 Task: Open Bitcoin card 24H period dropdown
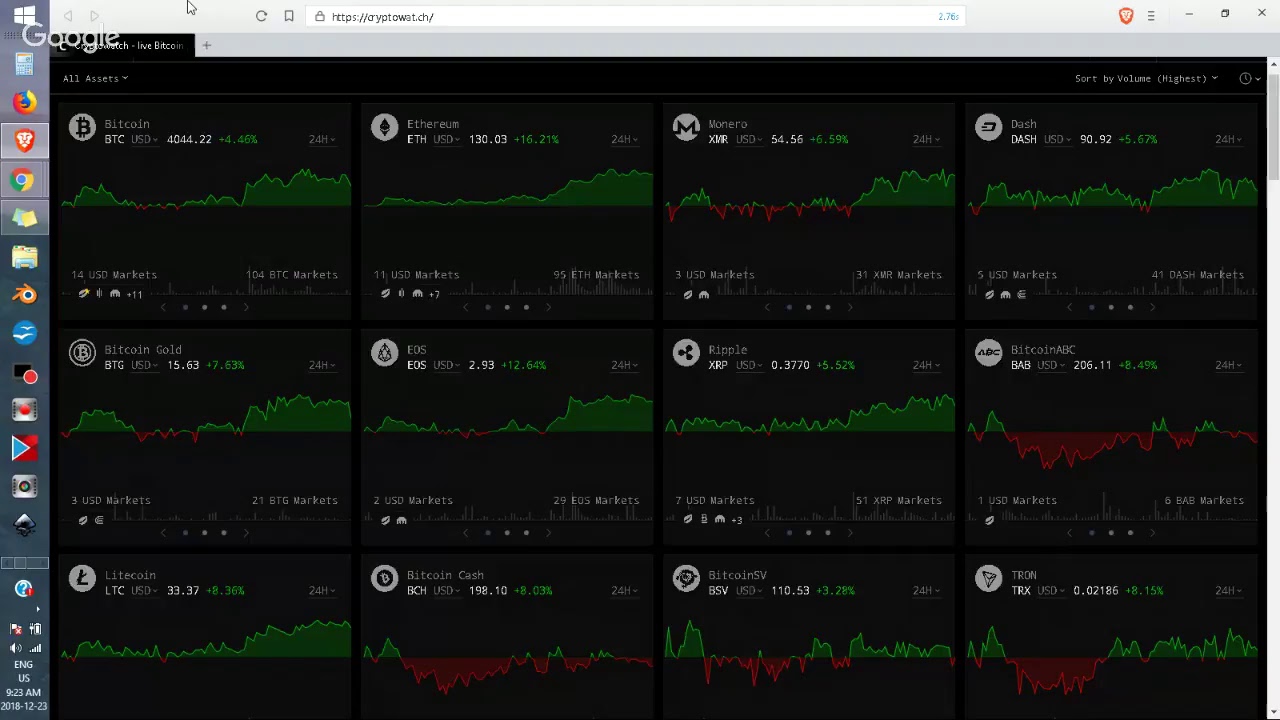(322, 140)
